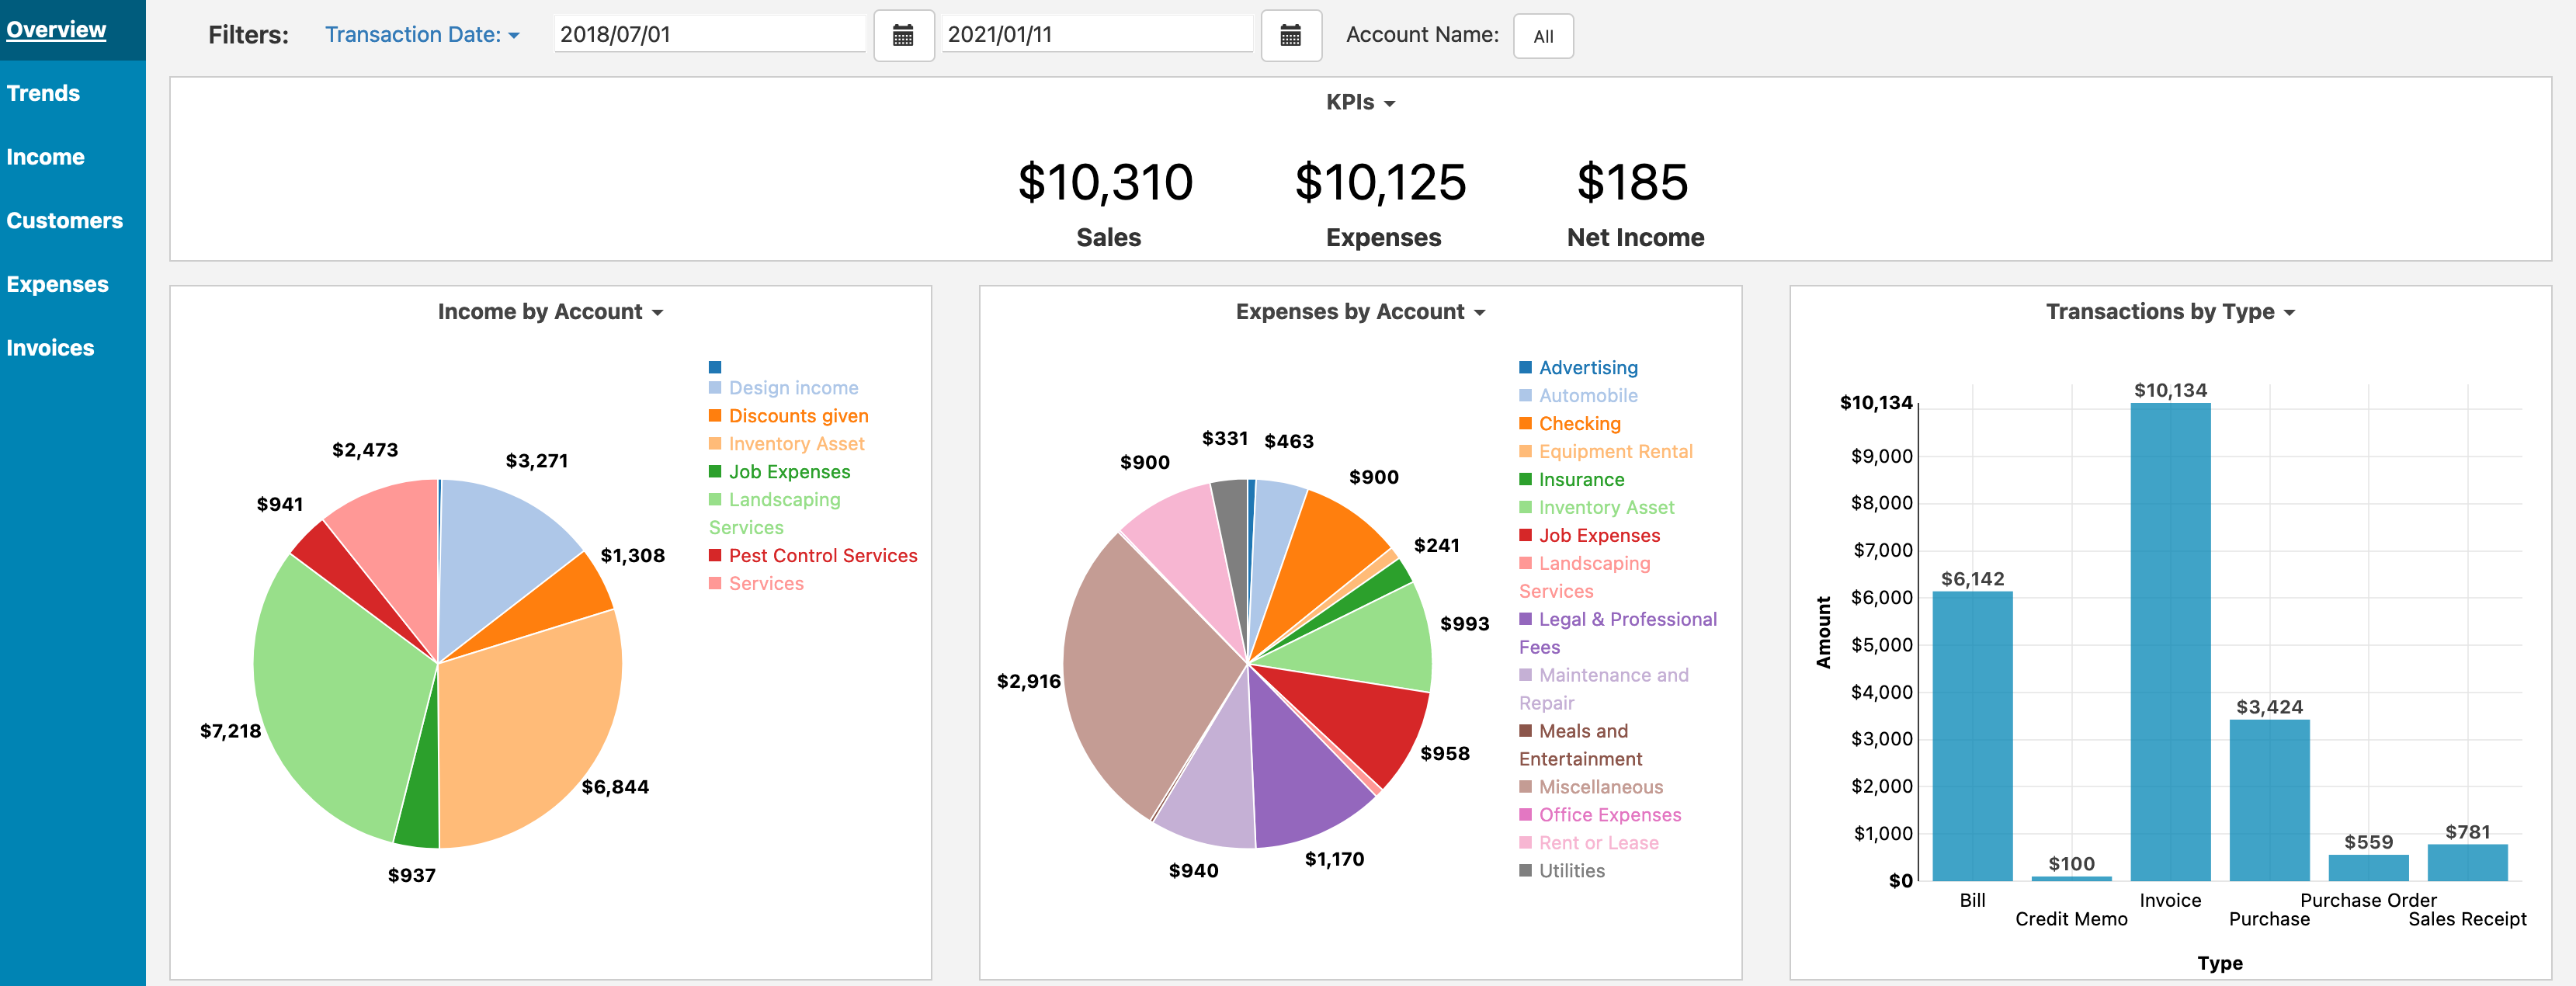Open Transactions by Type dropdown
The width and height of the screenshot is (2576, 986).
click(x=2169, y=312)
